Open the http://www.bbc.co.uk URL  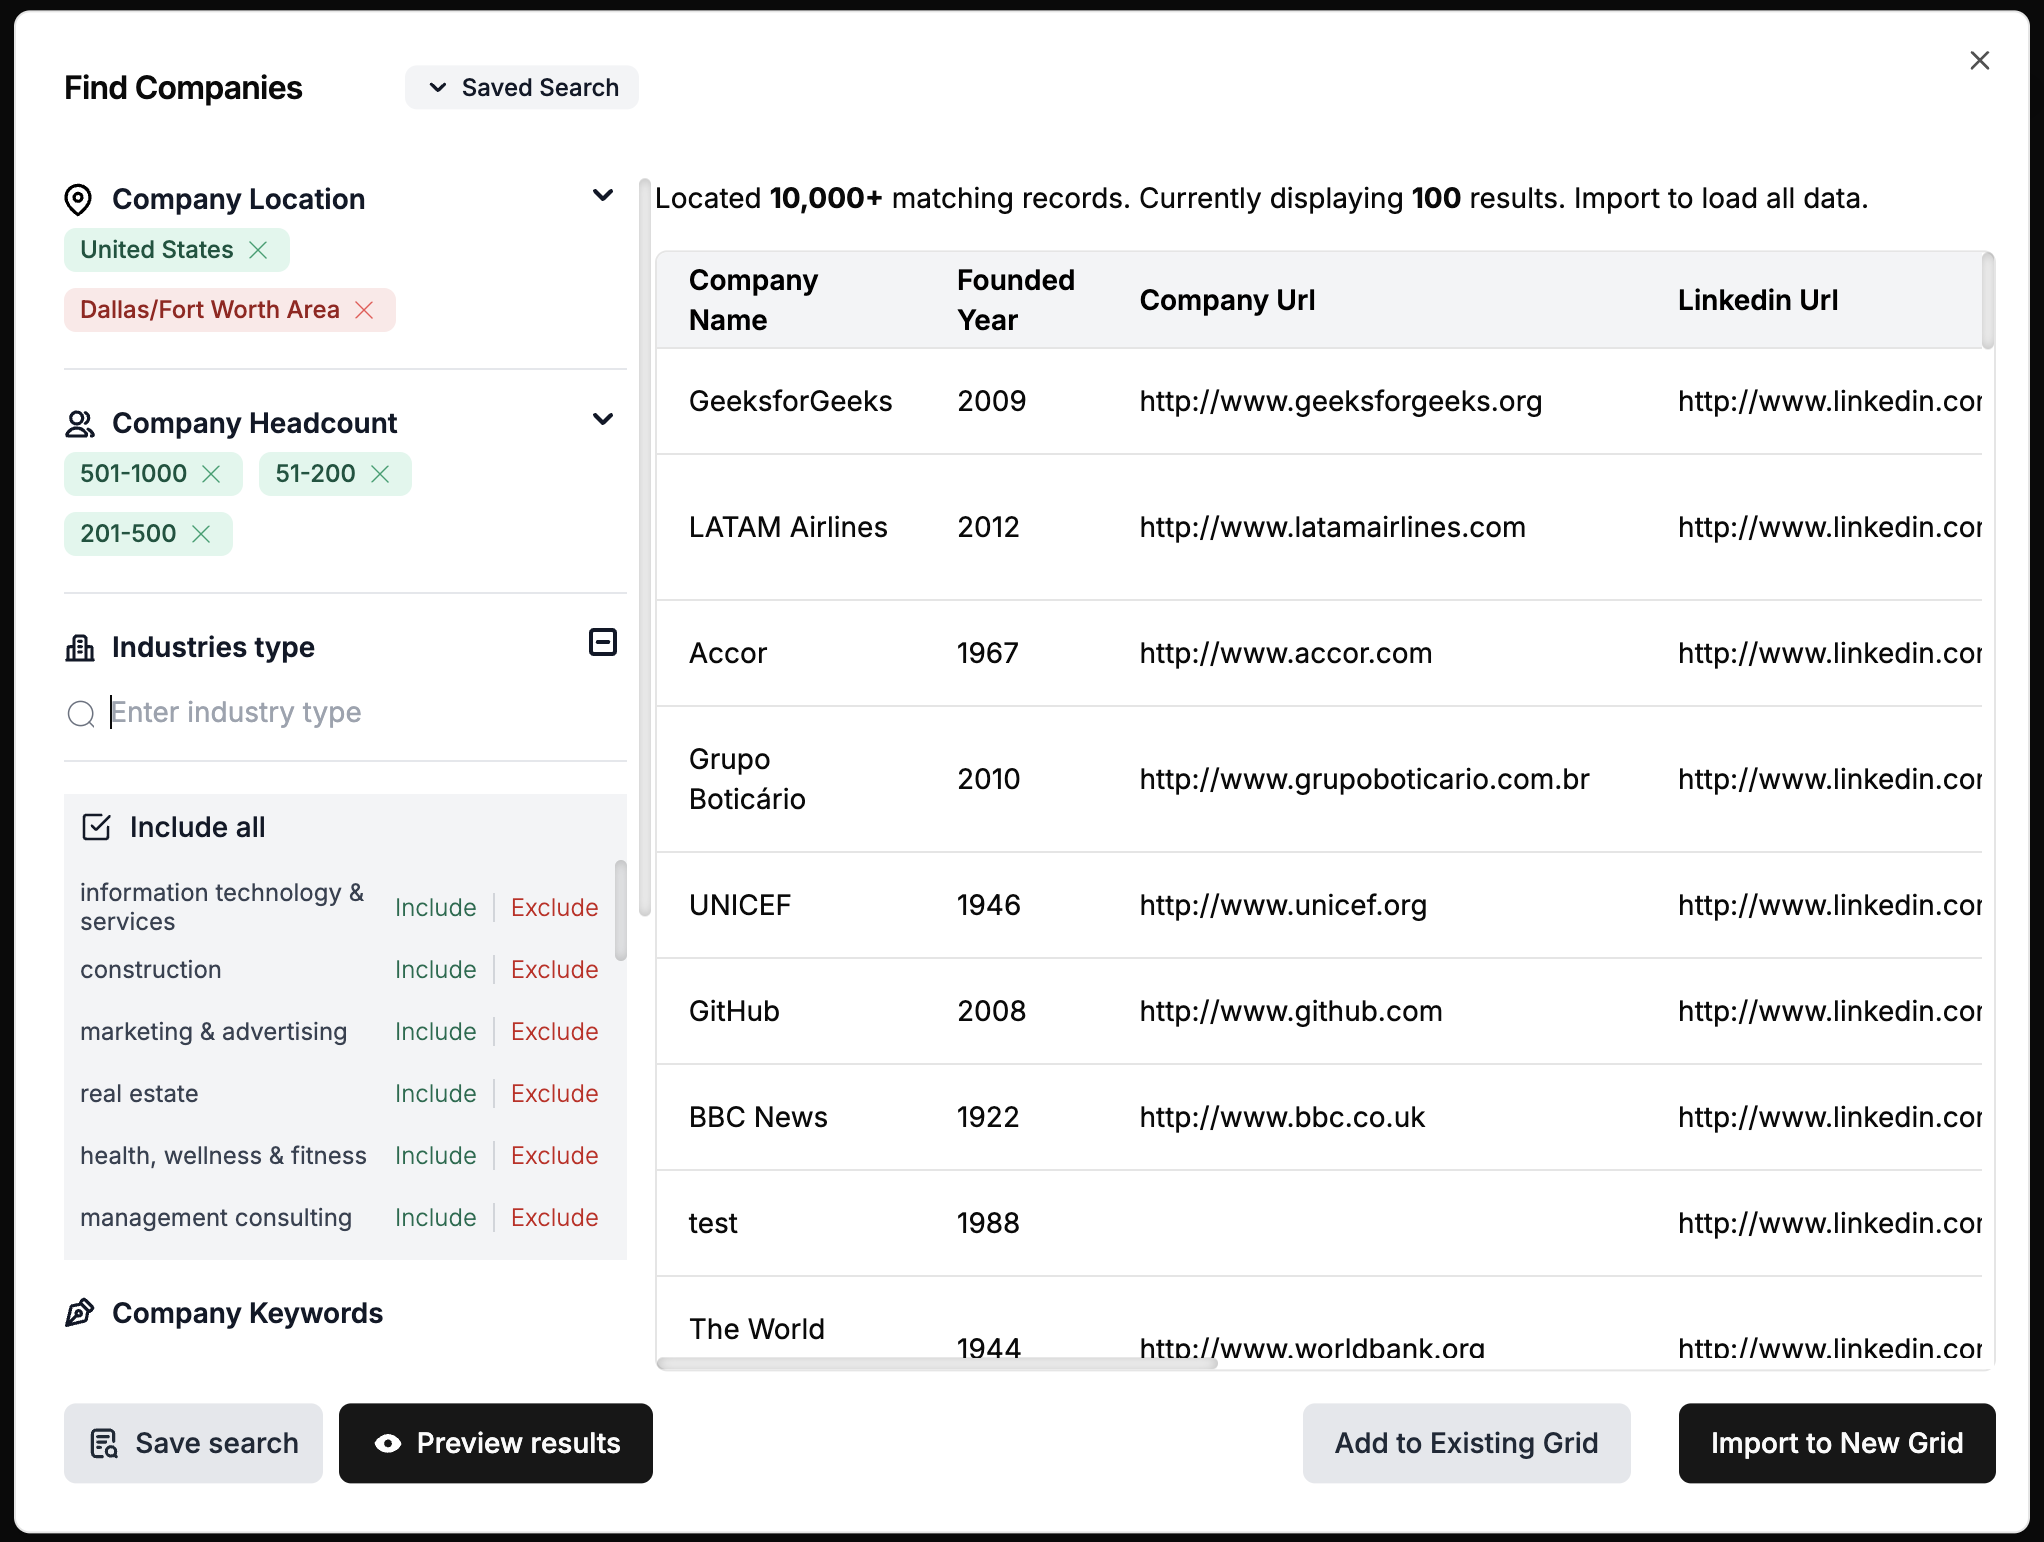1282,1117
